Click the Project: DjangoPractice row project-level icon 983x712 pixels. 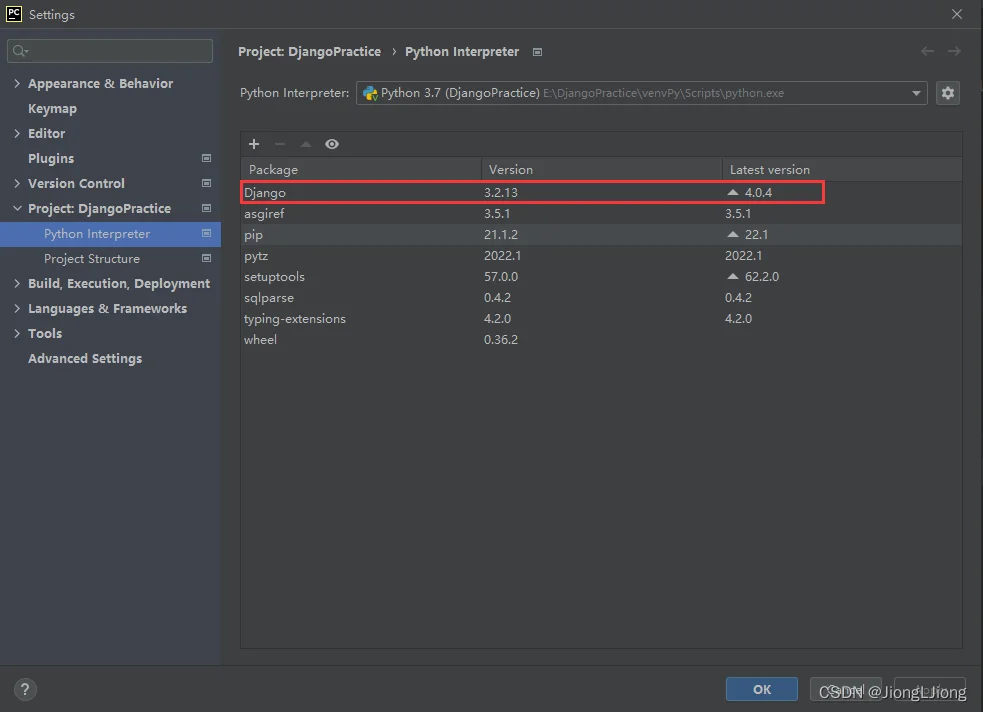(206, 209)
